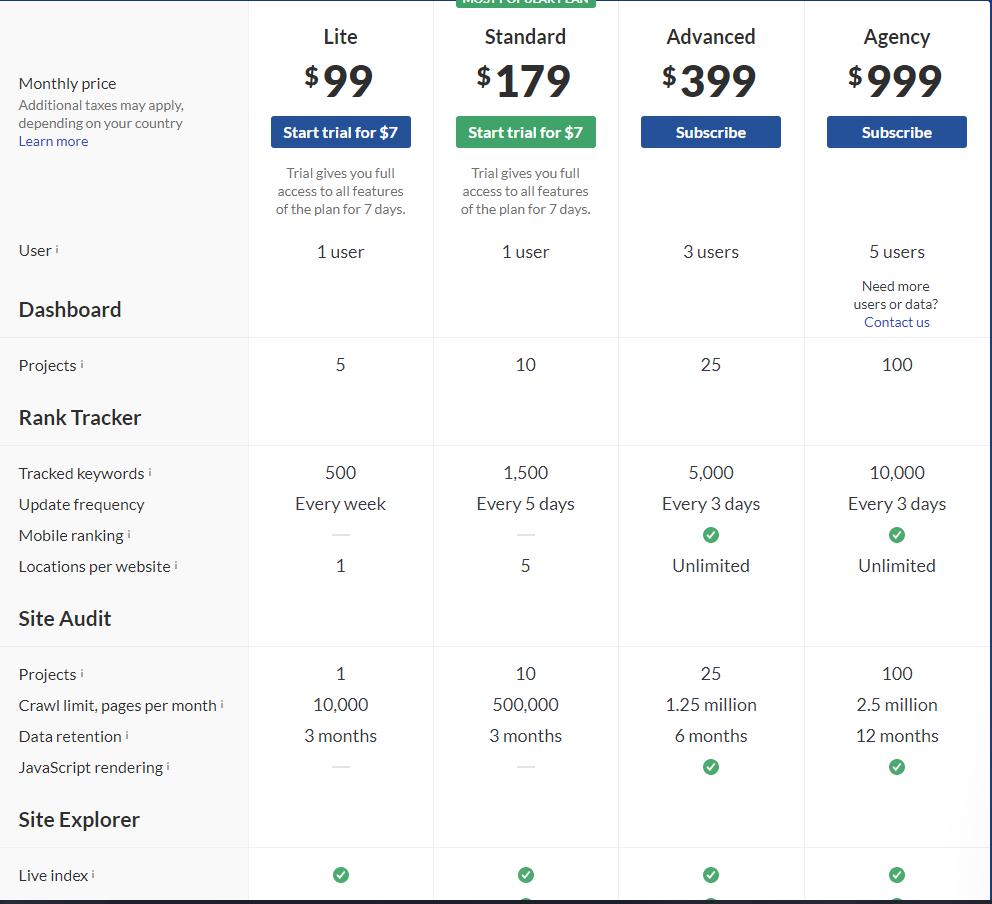
Task: Click info icon beside Dashboard Projects
Action: point(82,364)
